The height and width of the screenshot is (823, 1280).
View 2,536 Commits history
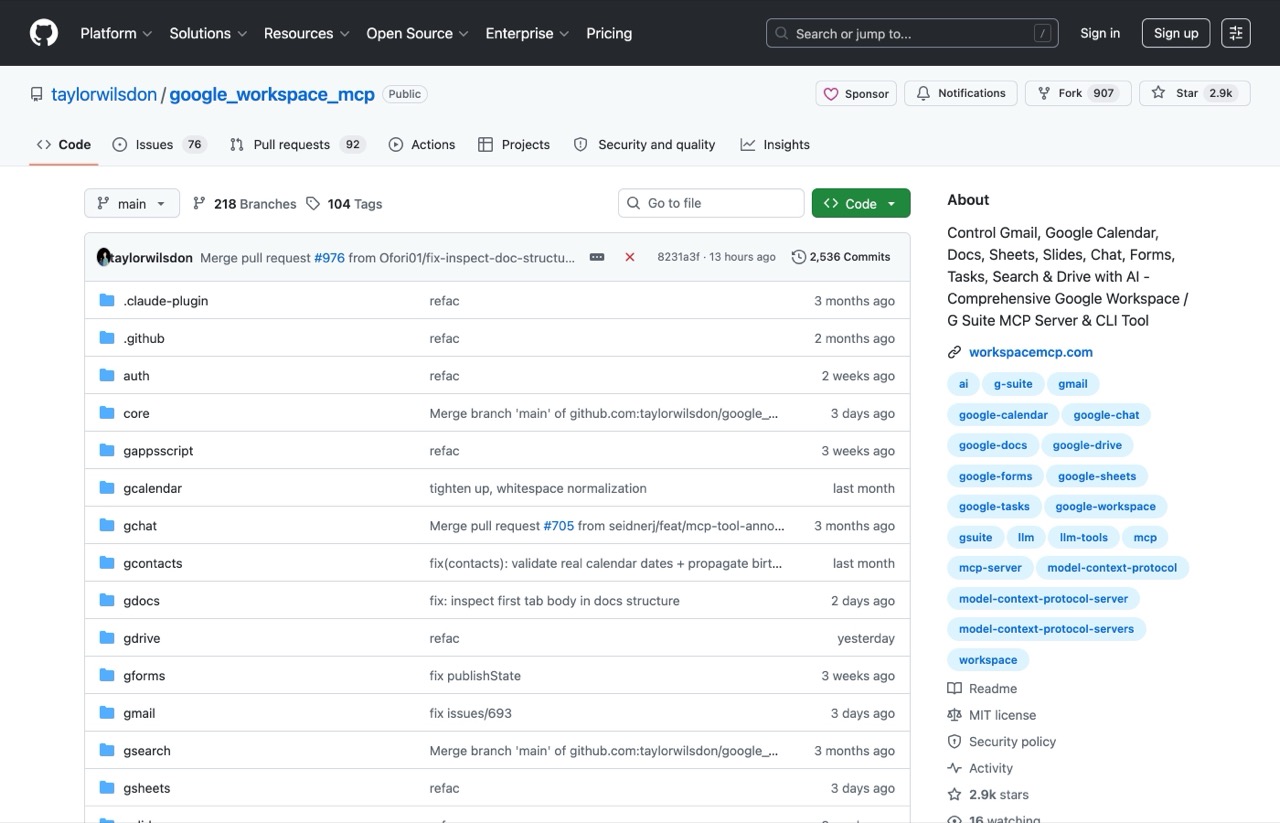[x=841, y=257]
